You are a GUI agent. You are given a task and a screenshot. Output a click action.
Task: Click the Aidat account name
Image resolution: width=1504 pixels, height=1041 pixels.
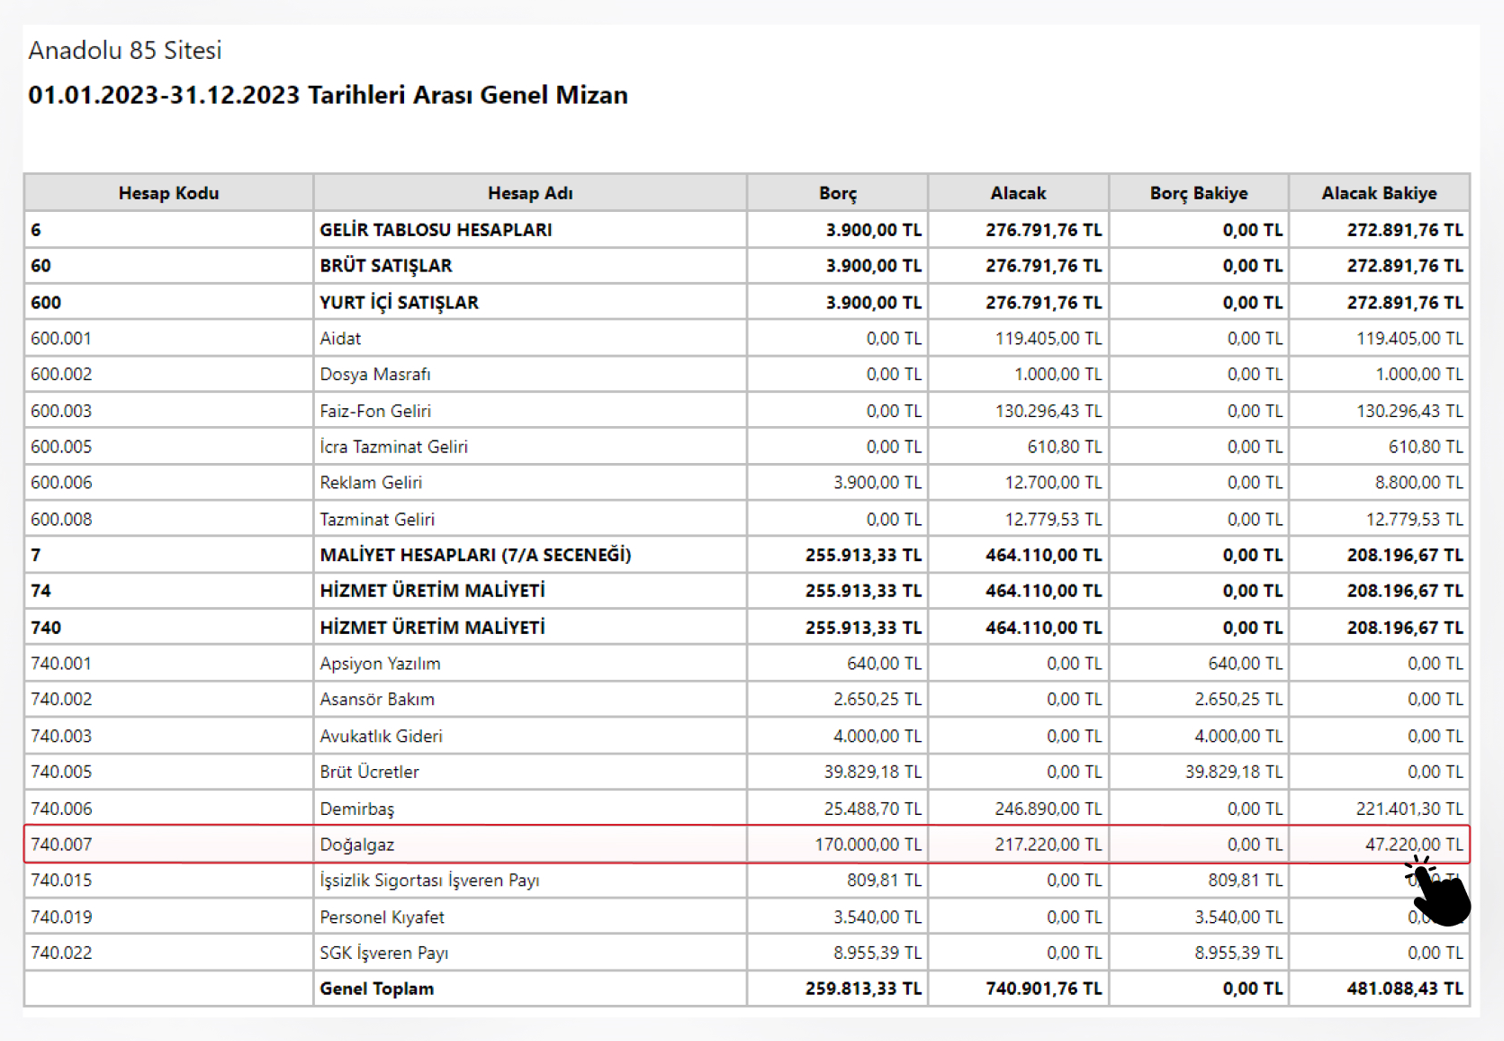pyautogui.click(x=340, y=338)
